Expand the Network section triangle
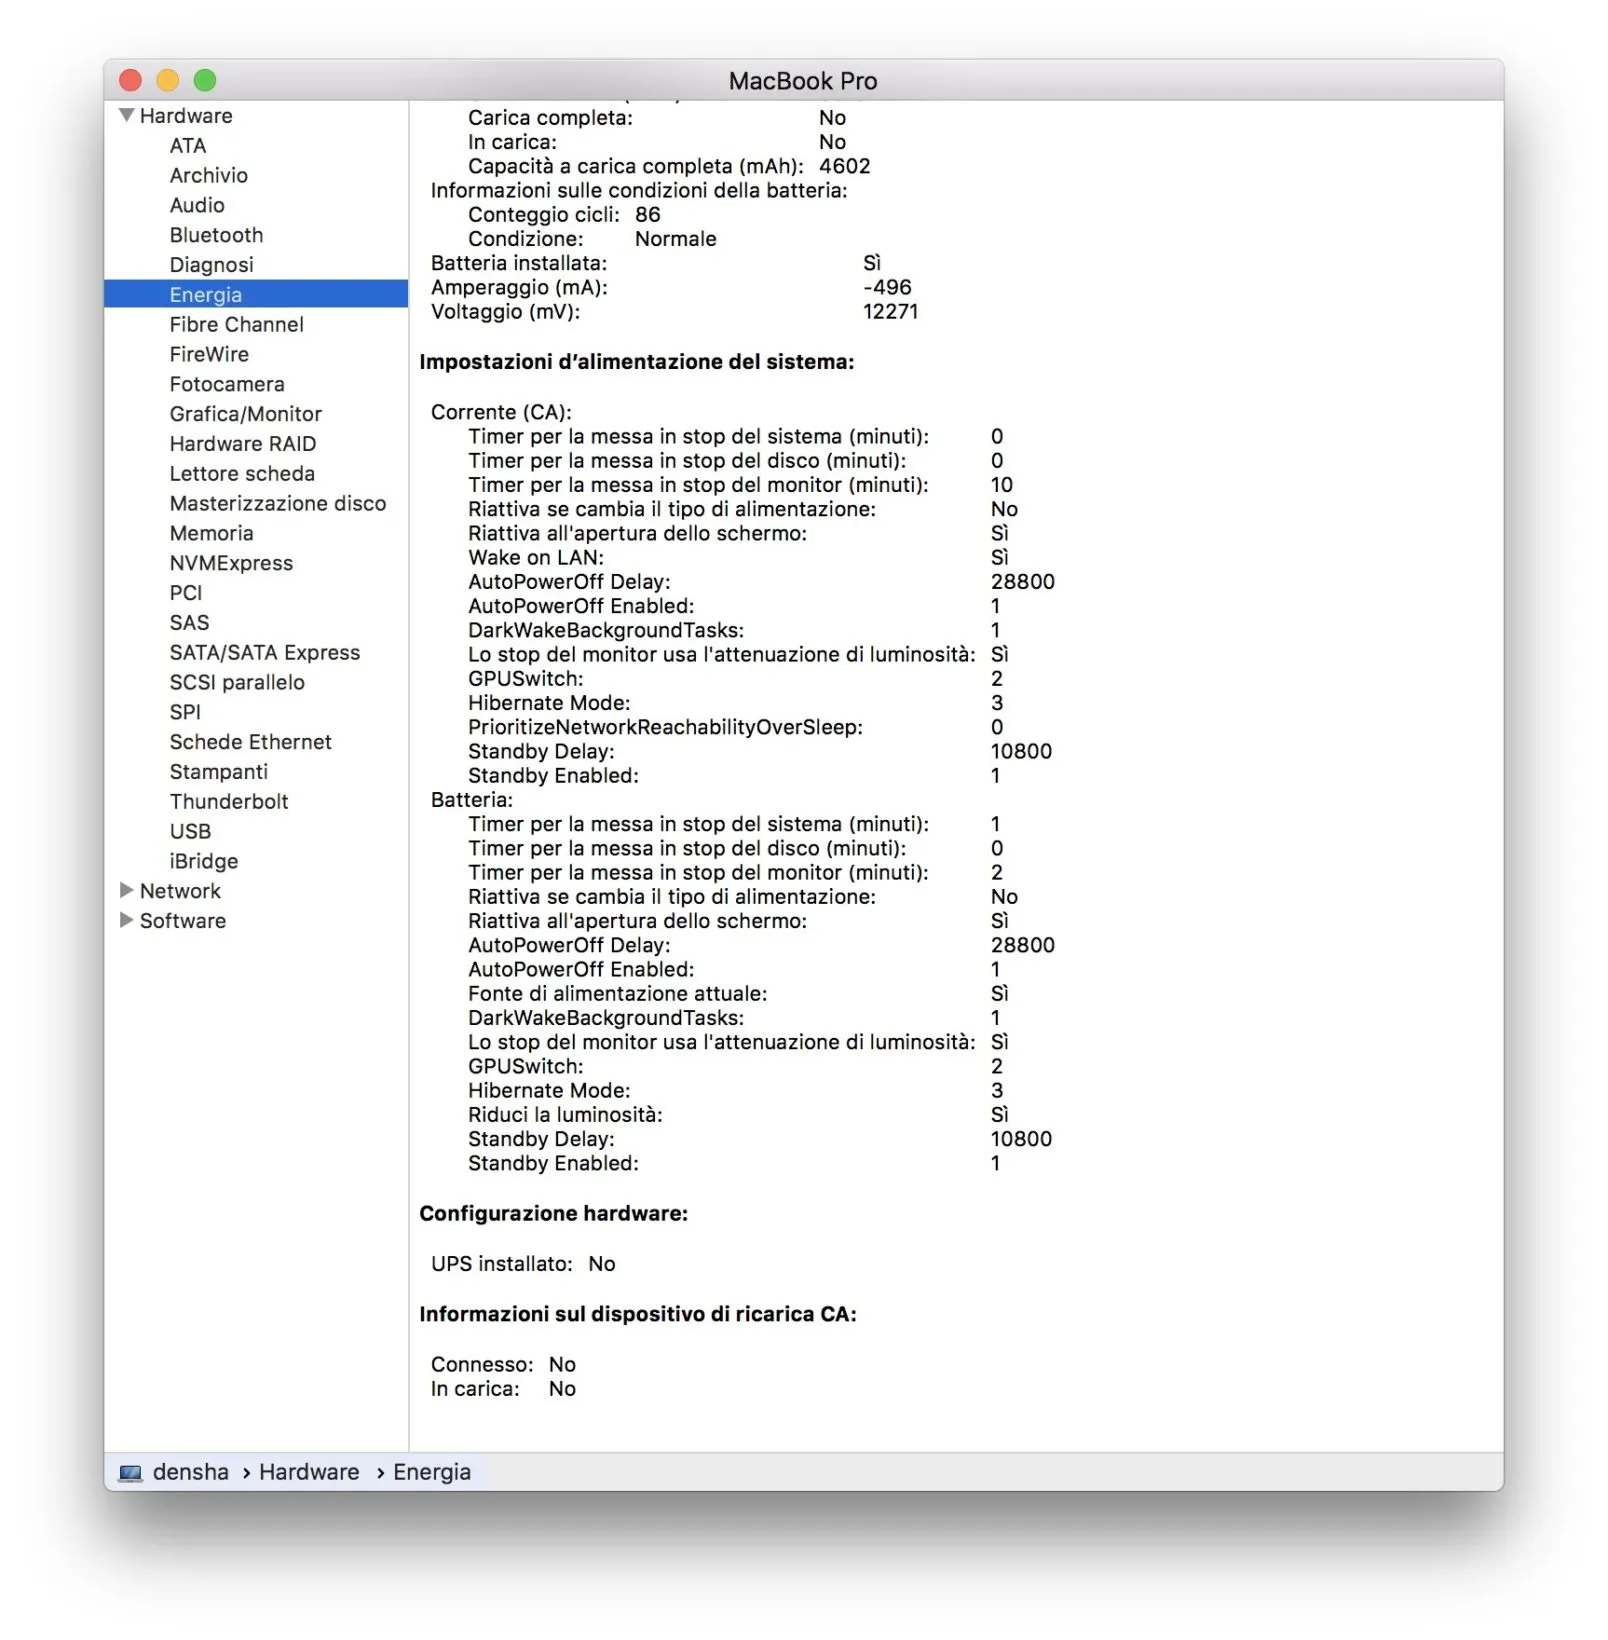1608x1640 pixels. [126, 890]
